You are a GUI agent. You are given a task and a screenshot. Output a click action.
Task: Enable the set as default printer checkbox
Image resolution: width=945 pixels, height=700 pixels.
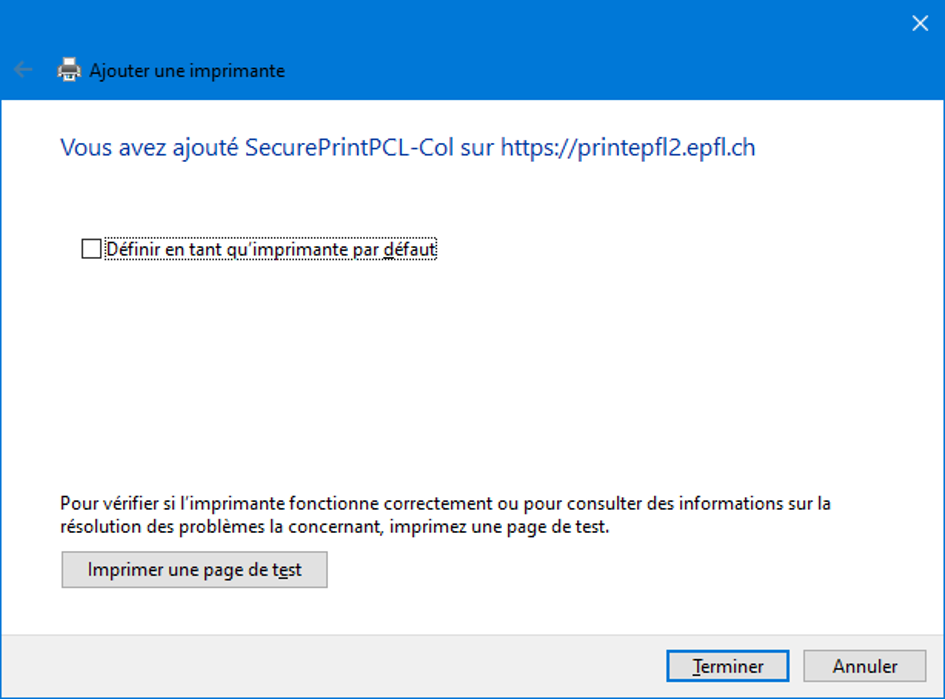[x=91, y=249]
